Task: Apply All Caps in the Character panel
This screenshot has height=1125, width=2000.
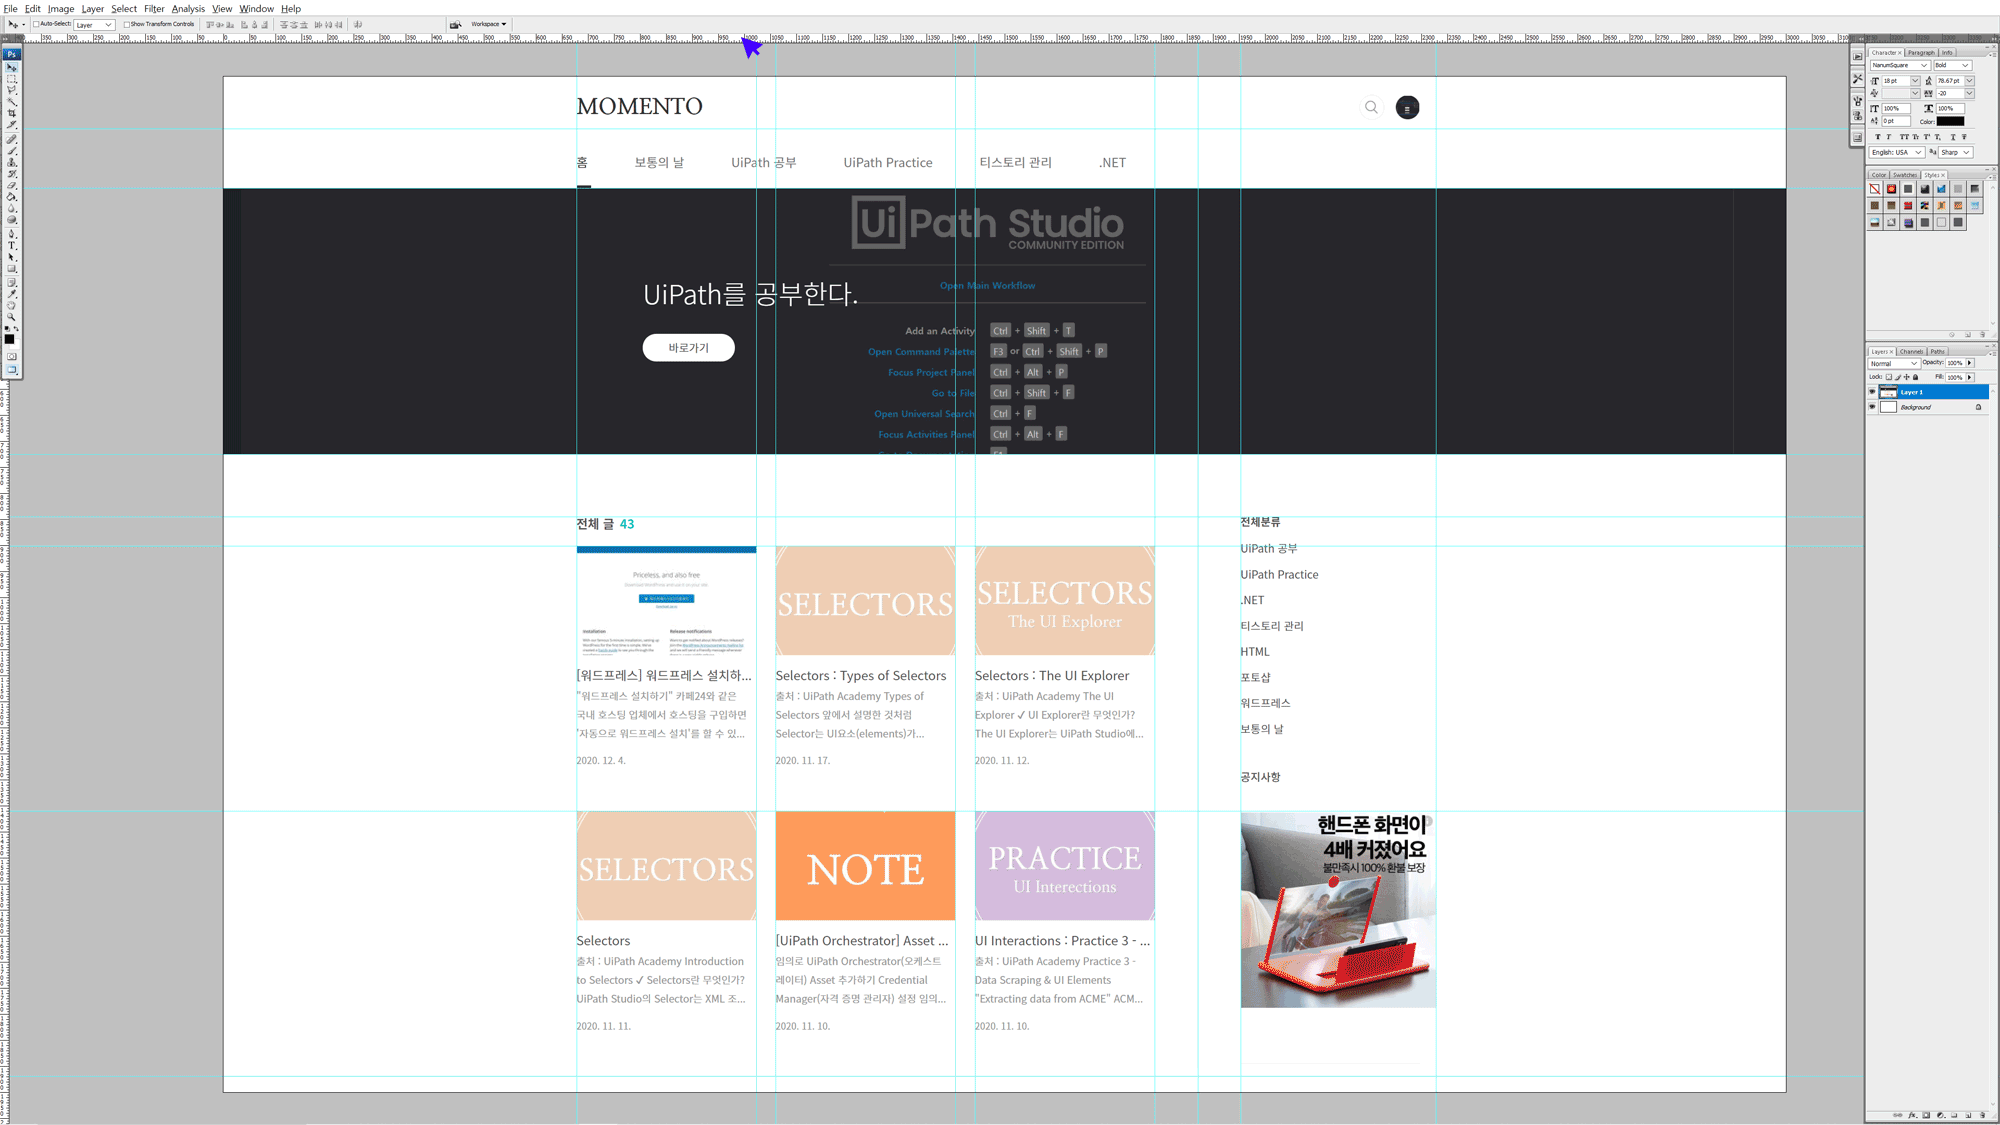Action: click(x=1904, y=137)
